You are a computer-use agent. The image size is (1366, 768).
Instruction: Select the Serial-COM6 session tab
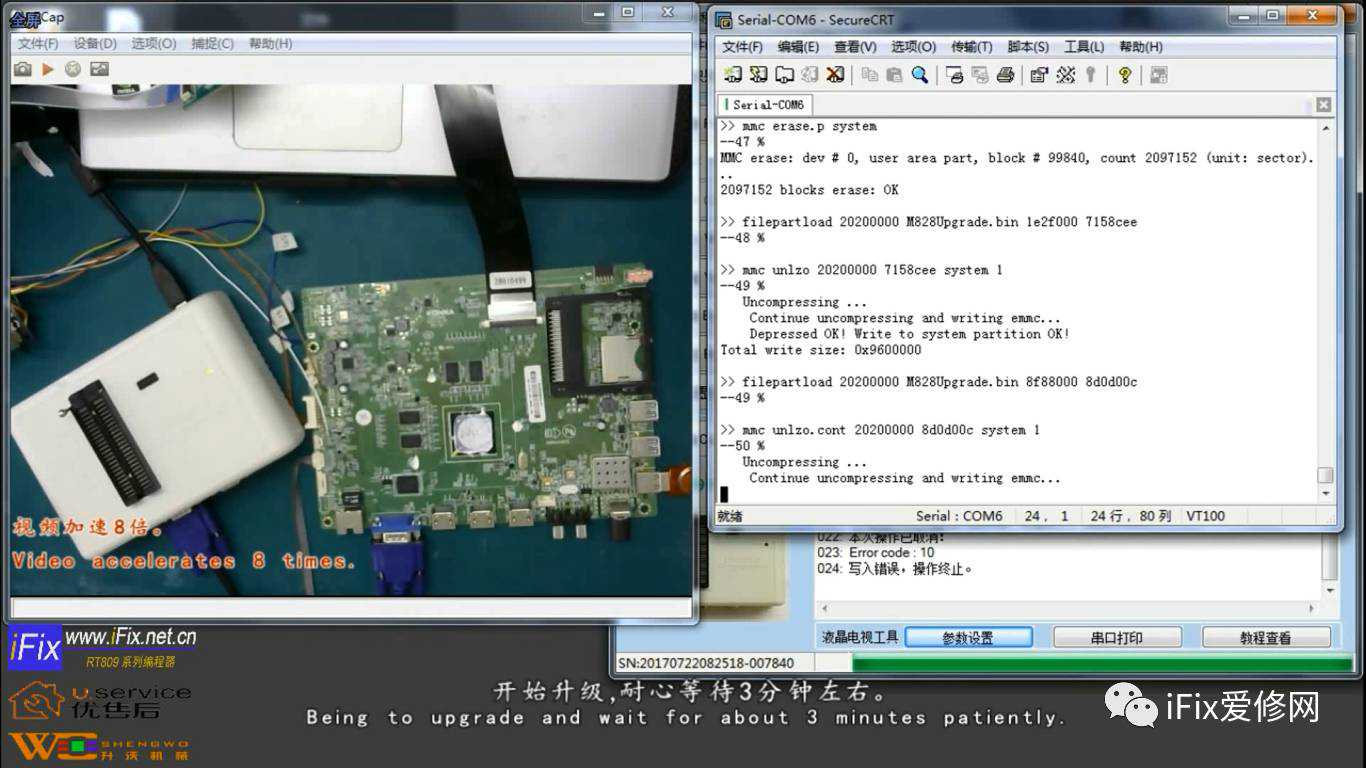(767, 105)
